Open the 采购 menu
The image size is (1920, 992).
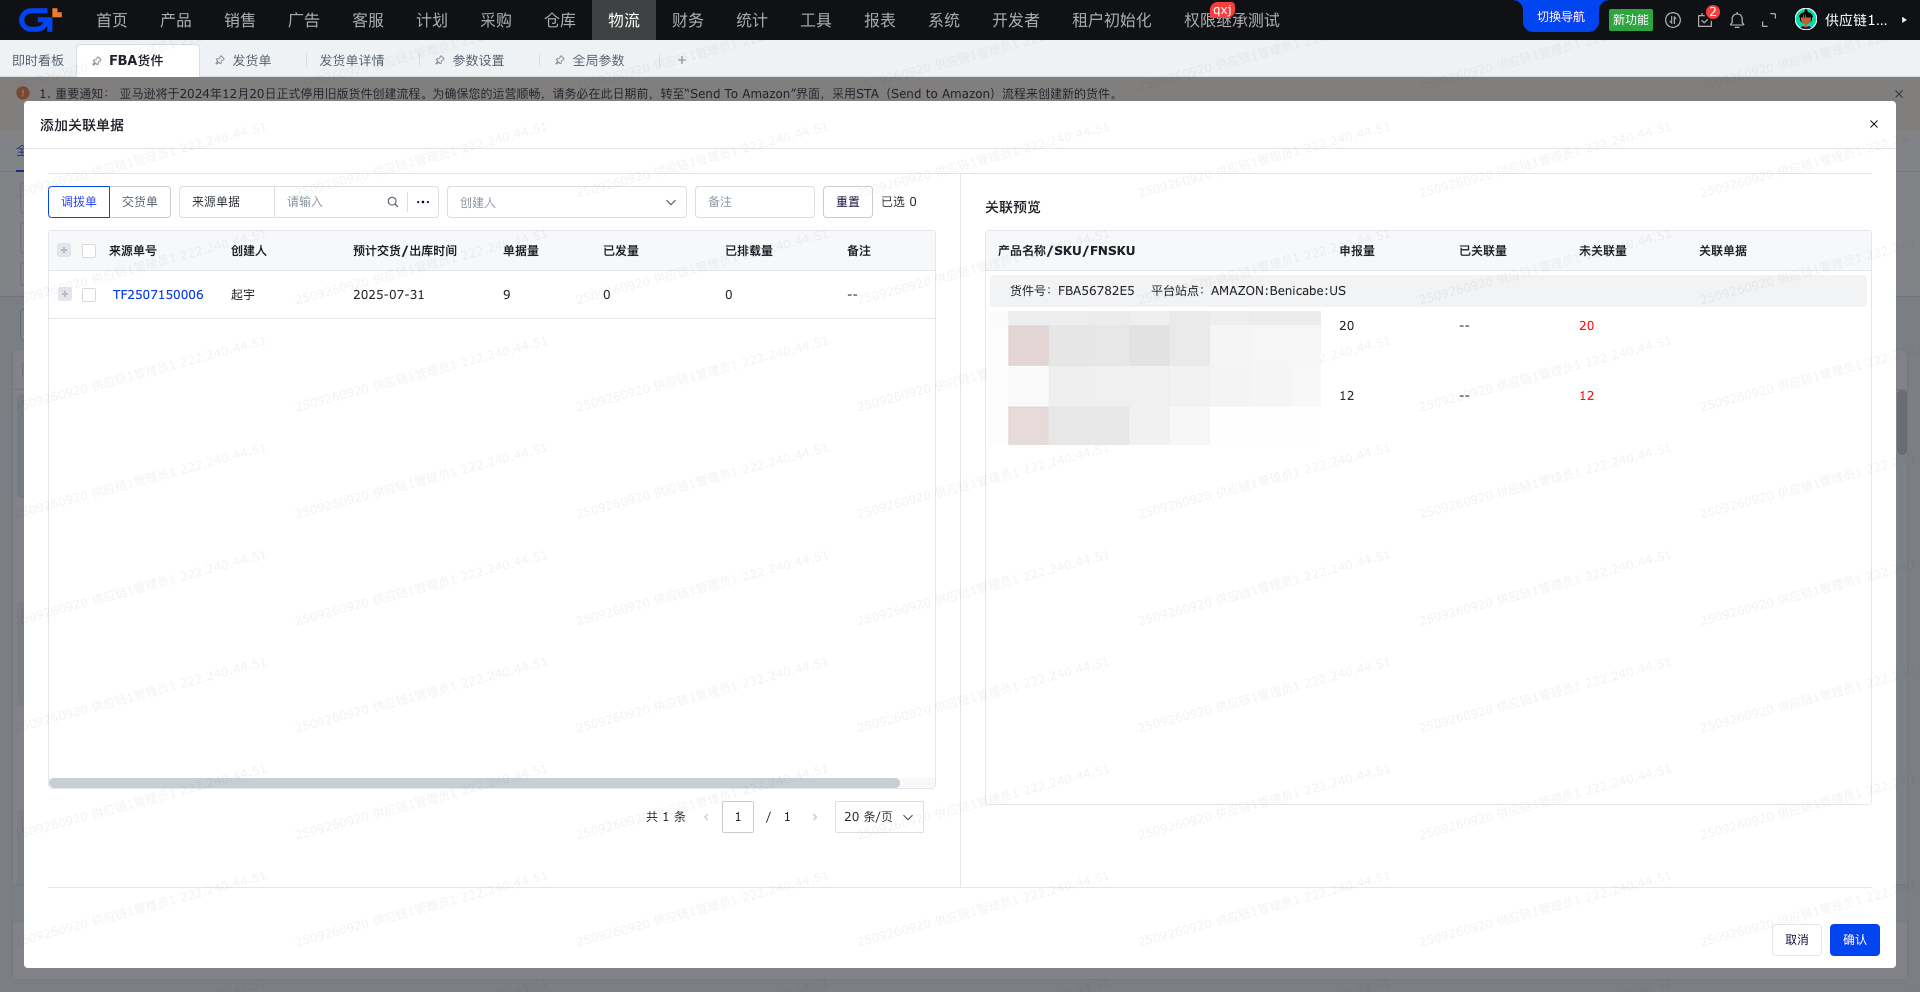[496, 20]
